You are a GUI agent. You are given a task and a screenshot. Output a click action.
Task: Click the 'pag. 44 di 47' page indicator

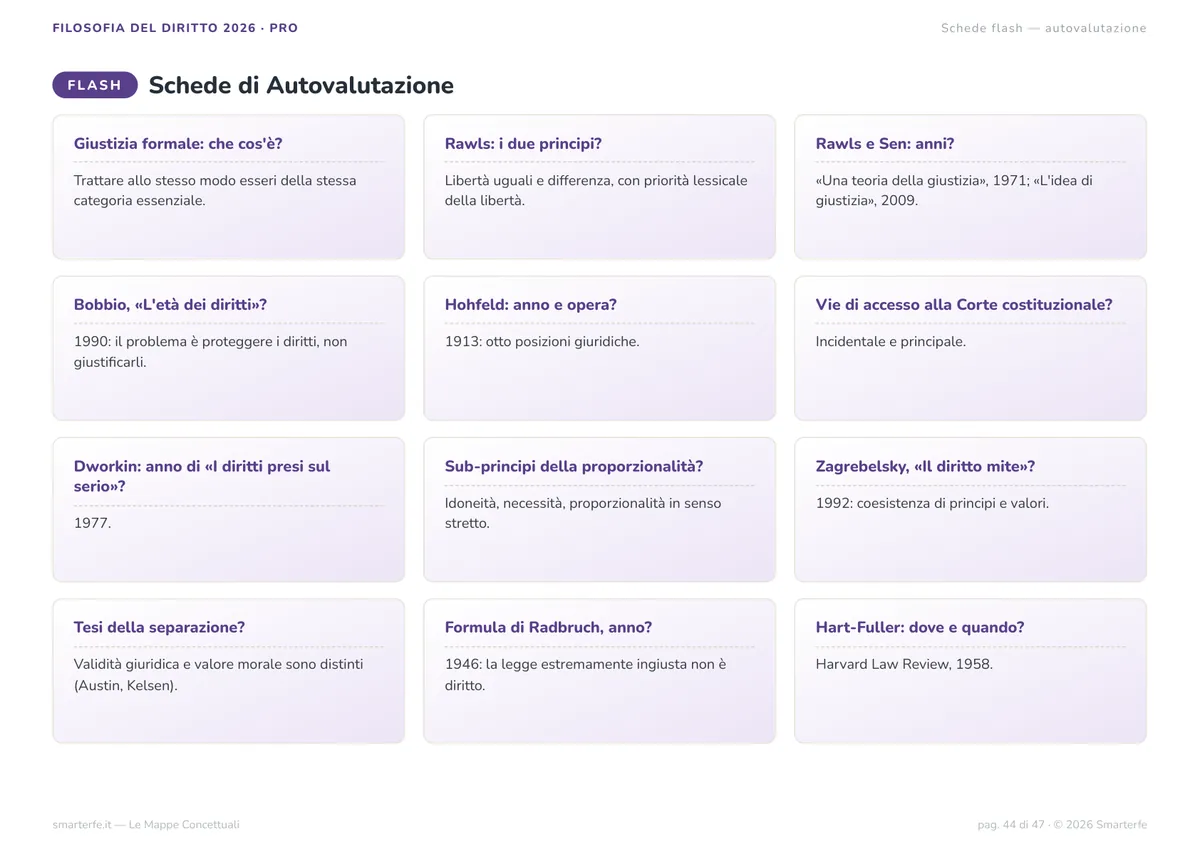coord(1011,824)
